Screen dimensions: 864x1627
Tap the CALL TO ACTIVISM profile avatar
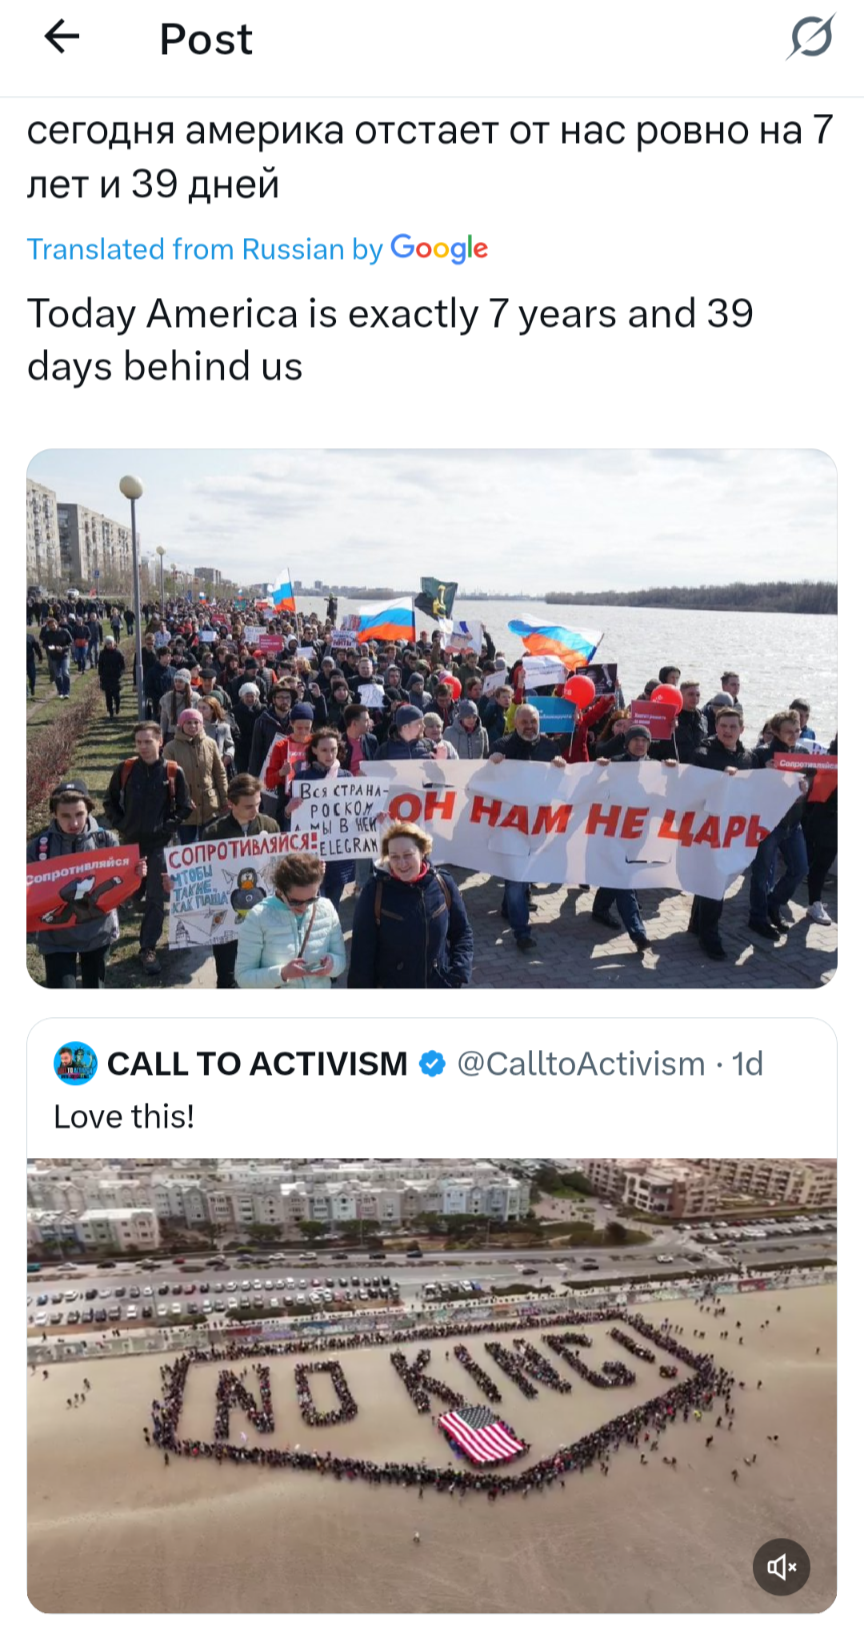[x=75, y=1063]
